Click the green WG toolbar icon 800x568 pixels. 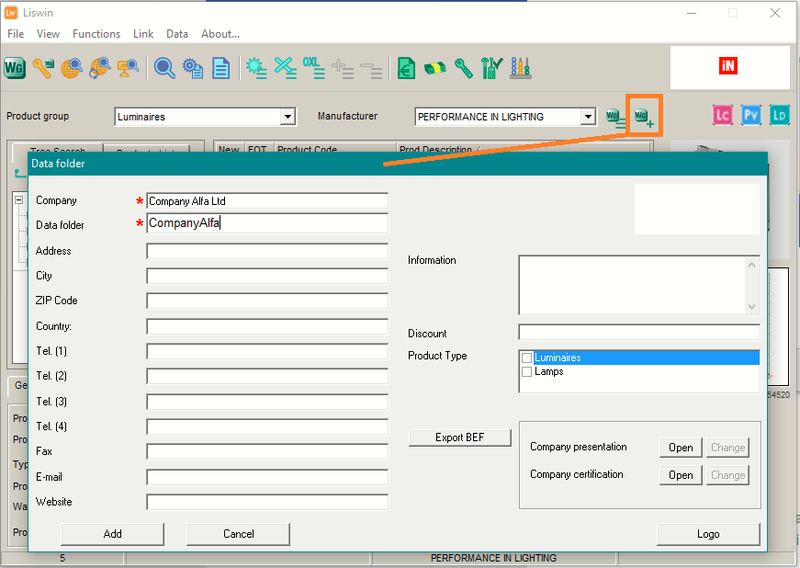(15, 68)
